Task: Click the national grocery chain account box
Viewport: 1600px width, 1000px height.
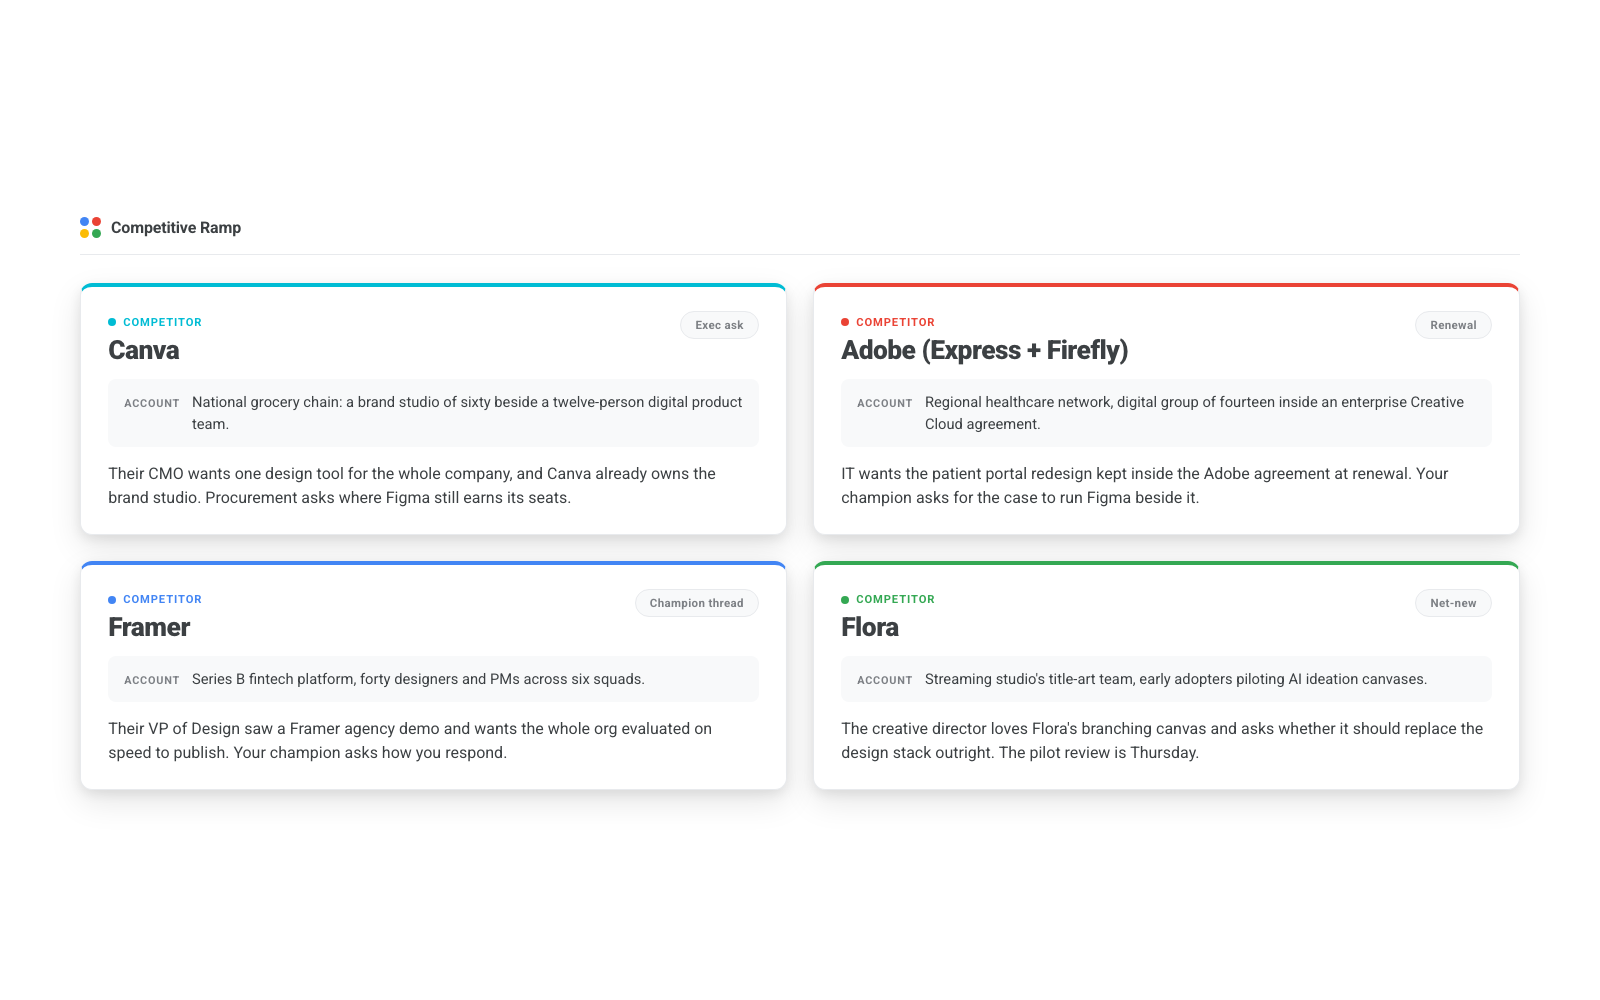Action: pyautogui.click(x=433, y=413)
